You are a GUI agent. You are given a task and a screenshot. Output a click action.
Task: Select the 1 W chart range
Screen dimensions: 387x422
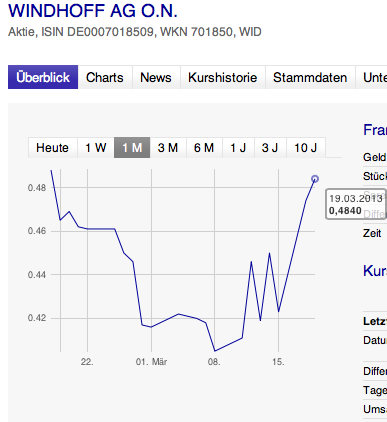tap(96, 147)
